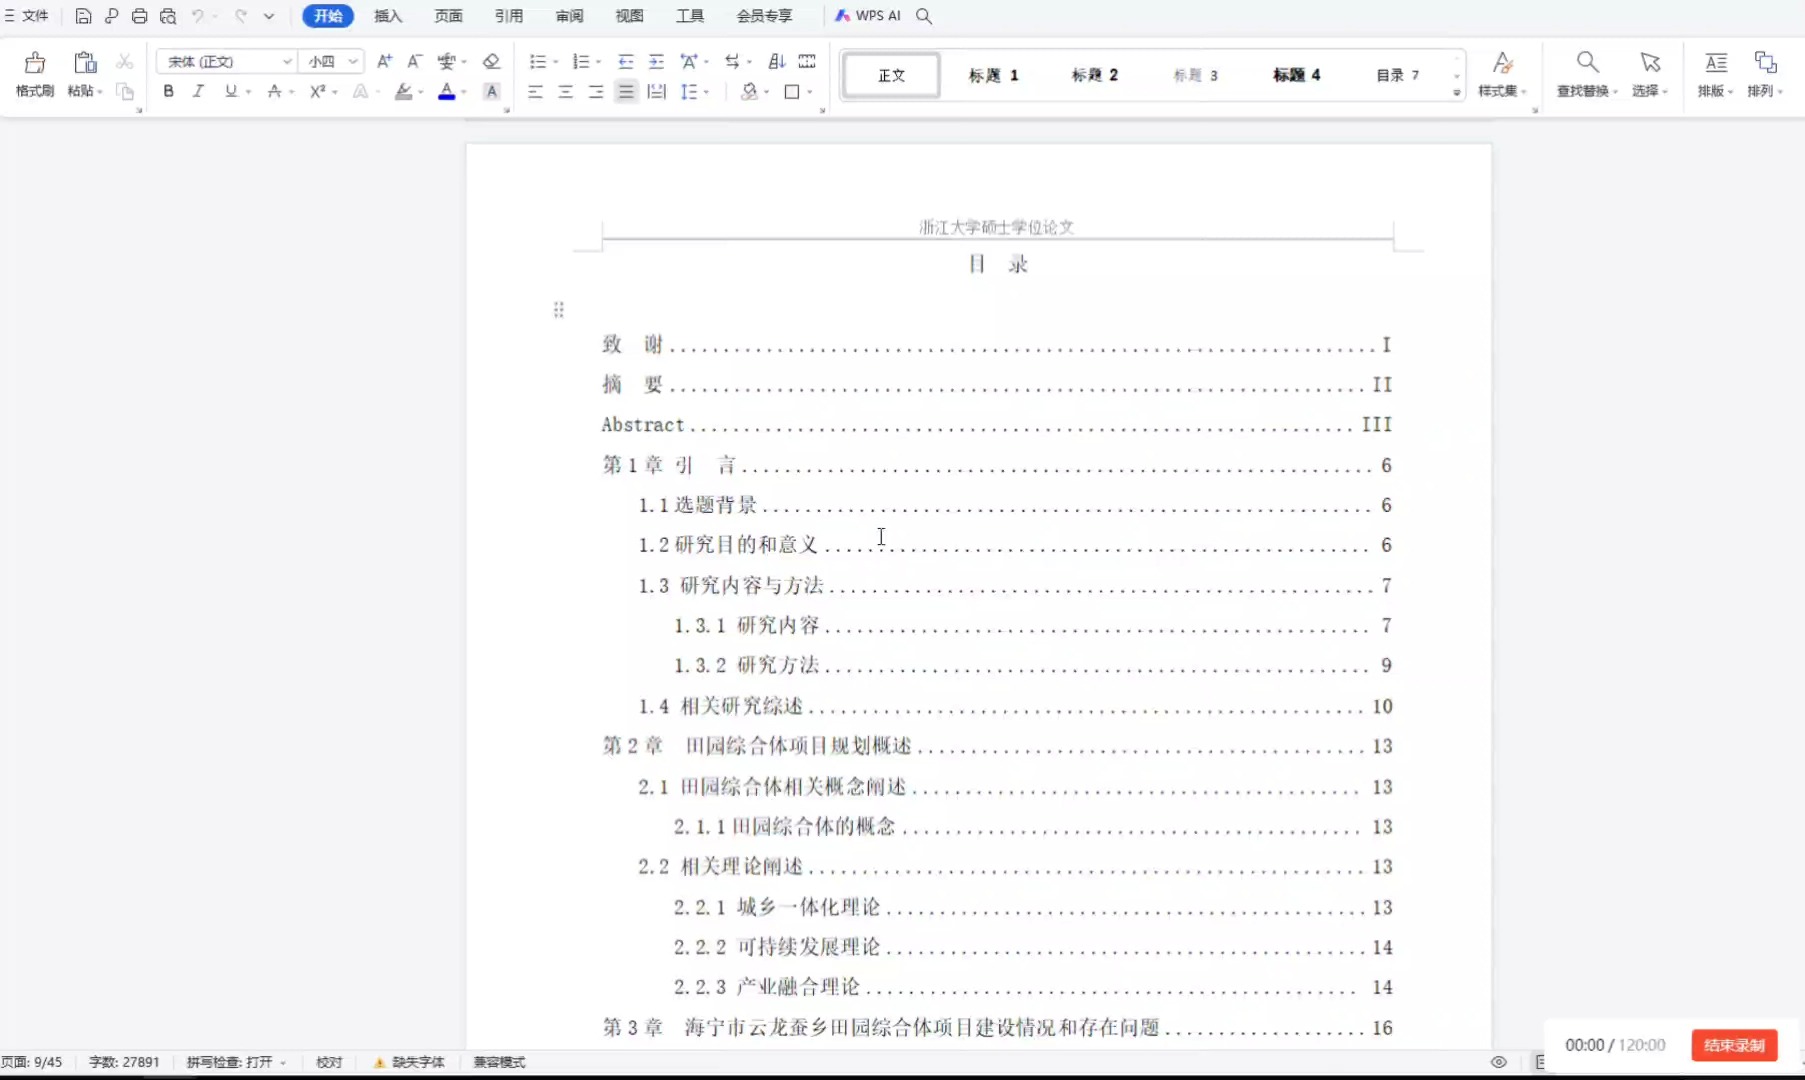Click 校对 proofreading in status bar
1805x1080 pixels.
coord(329,1062)
